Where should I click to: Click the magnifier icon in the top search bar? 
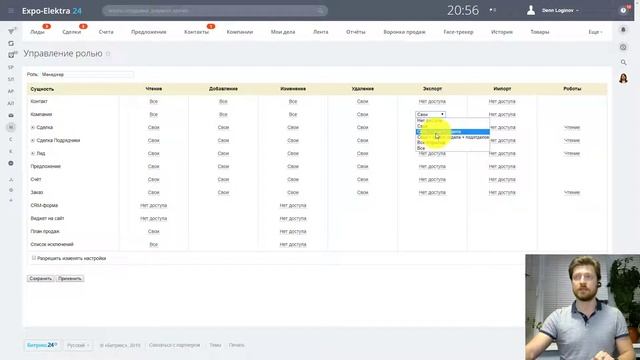(x=321, y=11)
